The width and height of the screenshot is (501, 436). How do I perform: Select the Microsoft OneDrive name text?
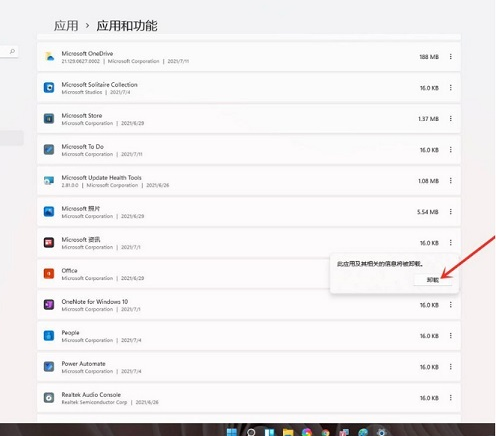pos(87,53)
